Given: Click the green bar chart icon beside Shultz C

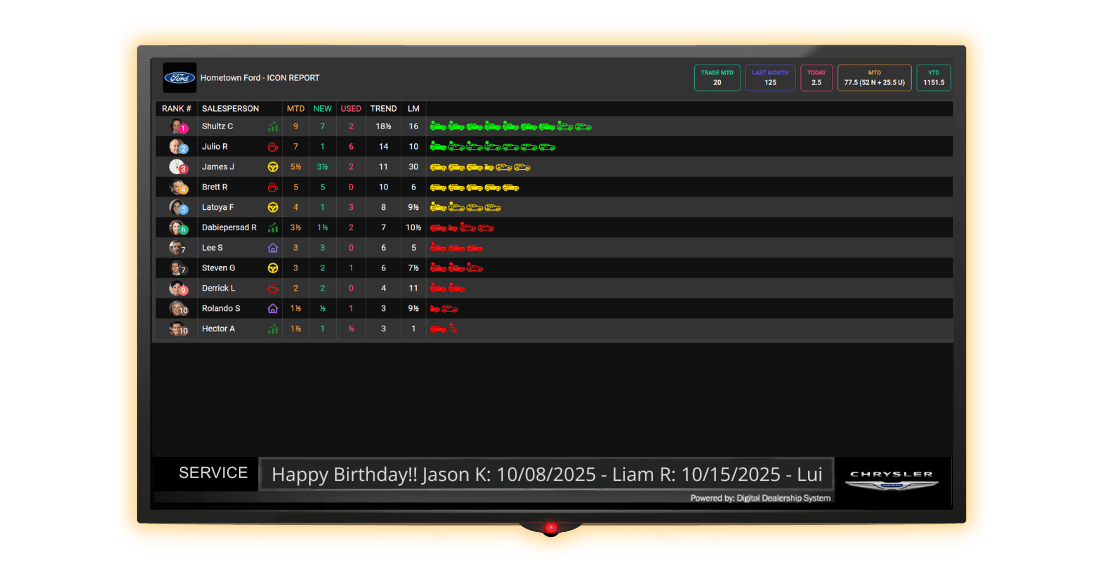Looking at the screenshot, I should click(x=272, y=127).
